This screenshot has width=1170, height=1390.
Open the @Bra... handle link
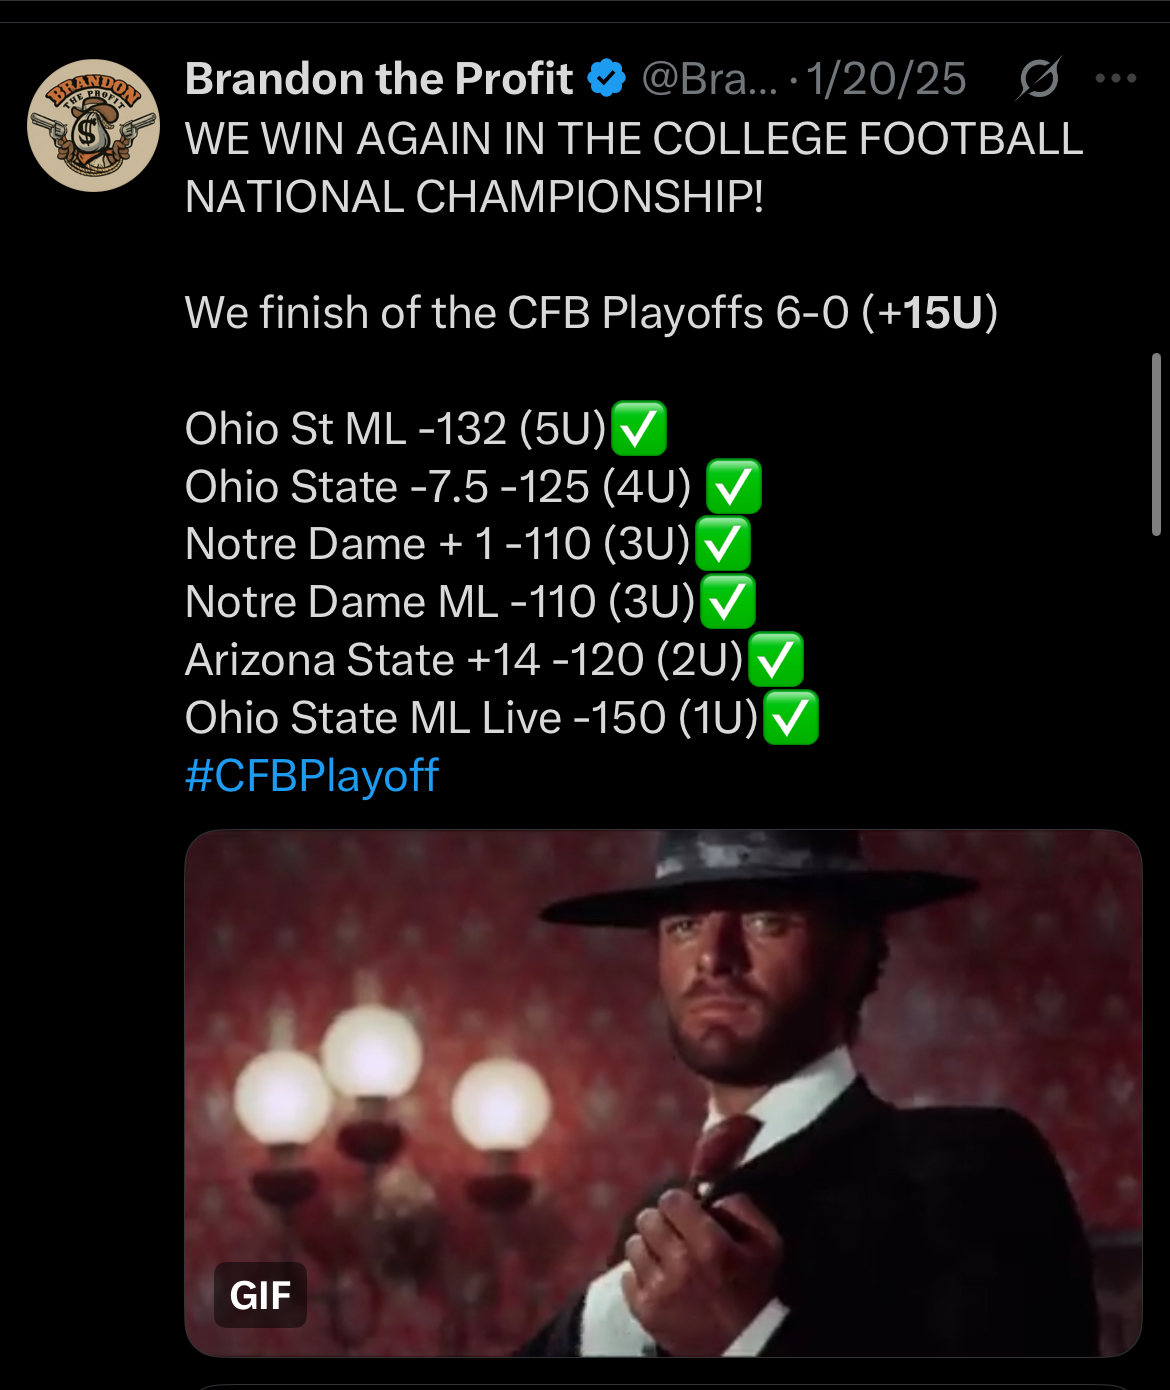709,78
